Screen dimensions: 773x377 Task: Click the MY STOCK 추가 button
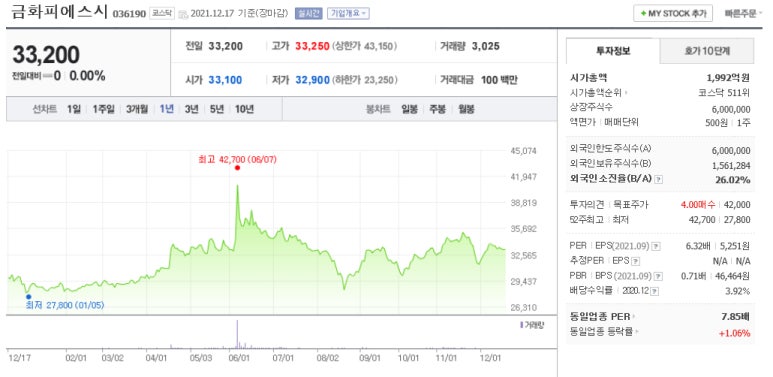click(x=673, y=14)
